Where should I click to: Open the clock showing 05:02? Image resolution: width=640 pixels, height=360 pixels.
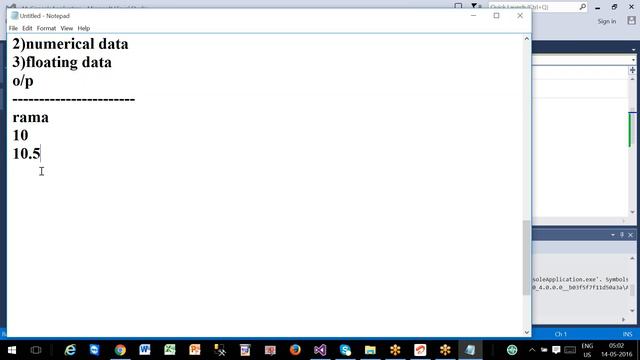pyautogui.click(x=616, y=350)
